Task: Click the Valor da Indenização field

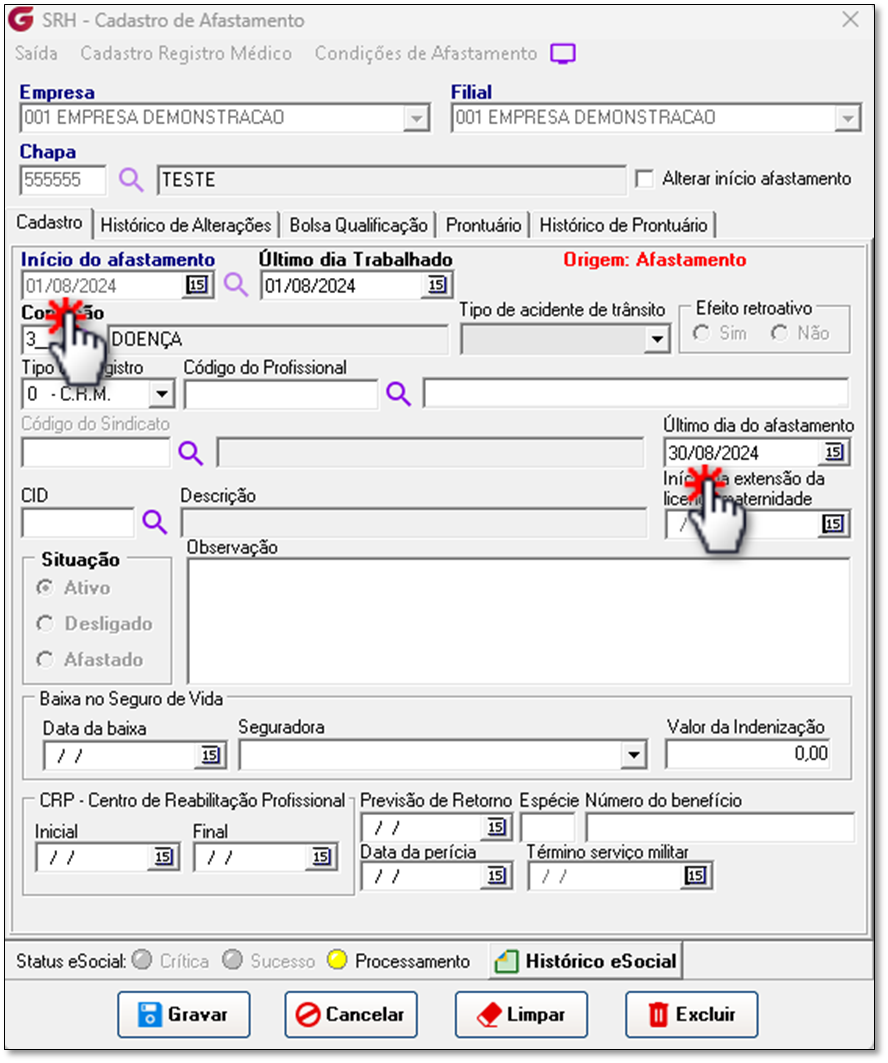Action: (748, 753)
